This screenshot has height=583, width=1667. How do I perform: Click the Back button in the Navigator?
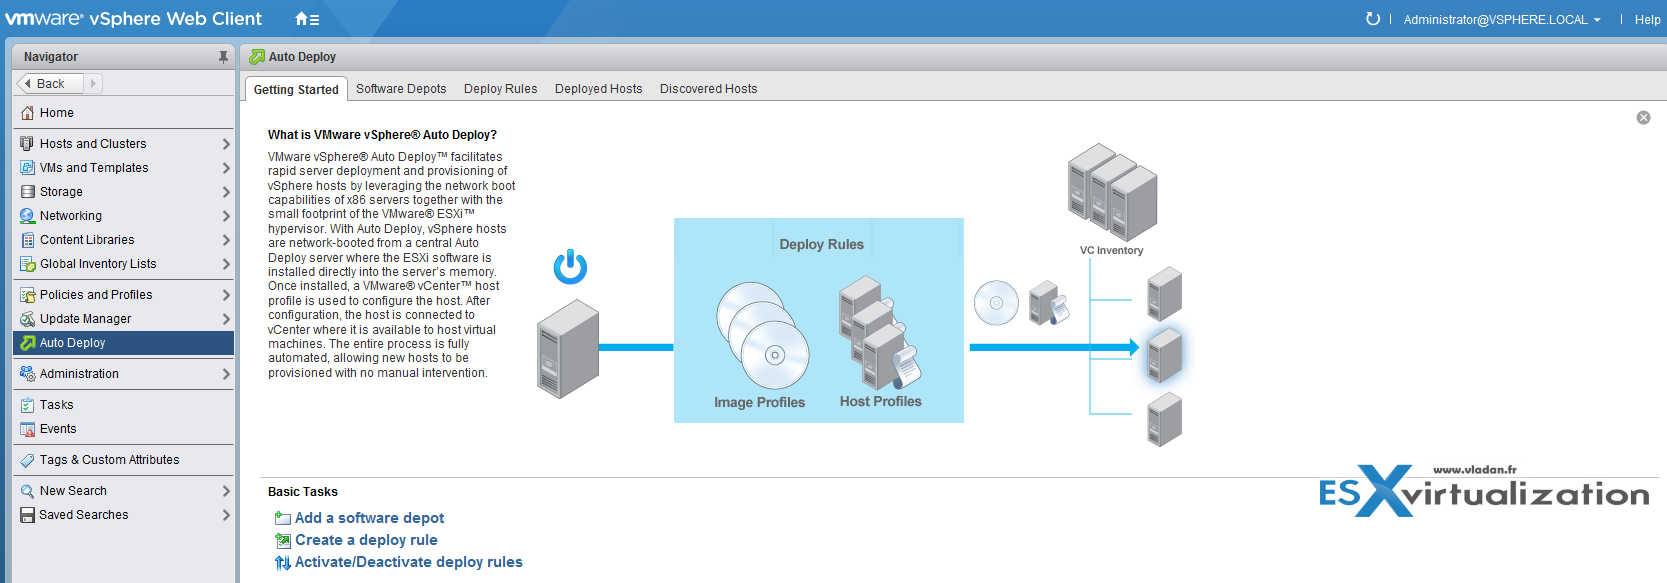click(50, 84)
